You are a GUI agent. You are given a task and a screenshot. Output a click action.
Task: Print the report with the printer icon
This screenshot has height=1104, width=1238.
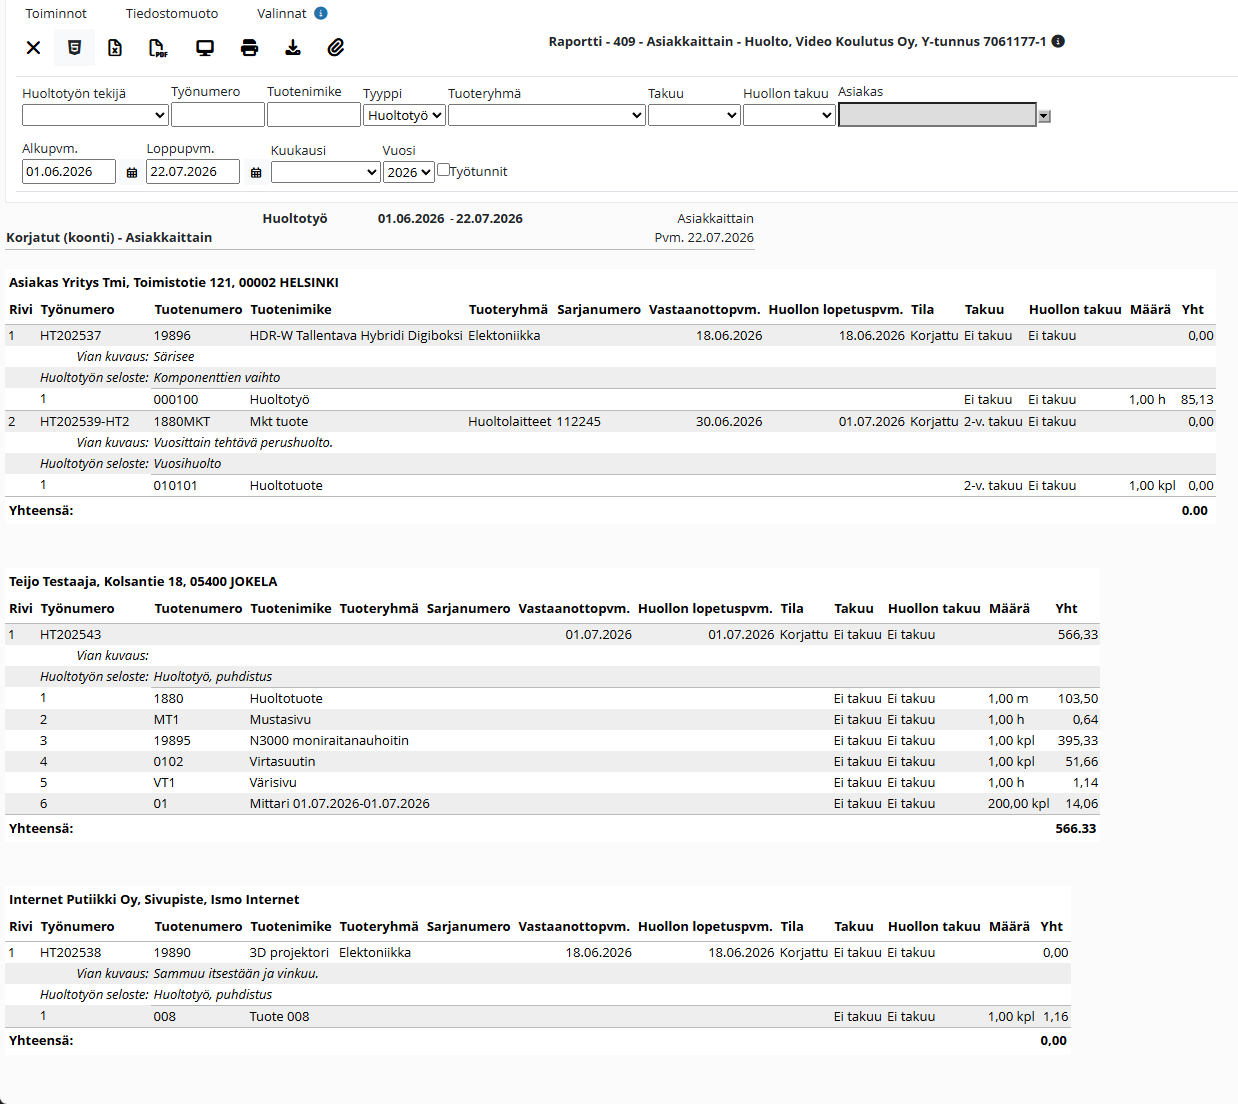[250, 47]
